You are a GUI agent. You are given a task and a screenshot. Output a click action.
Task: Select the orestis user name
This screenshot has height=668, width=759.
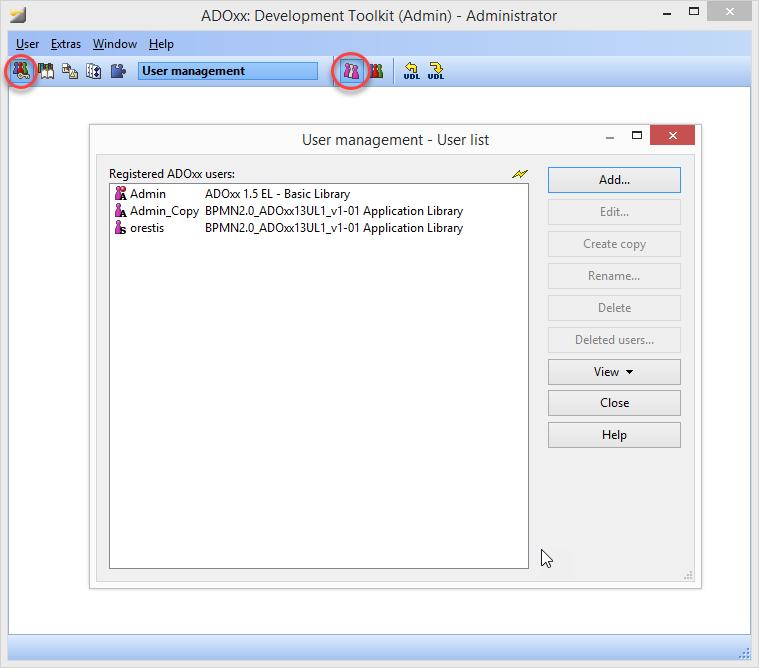(147, 228)
